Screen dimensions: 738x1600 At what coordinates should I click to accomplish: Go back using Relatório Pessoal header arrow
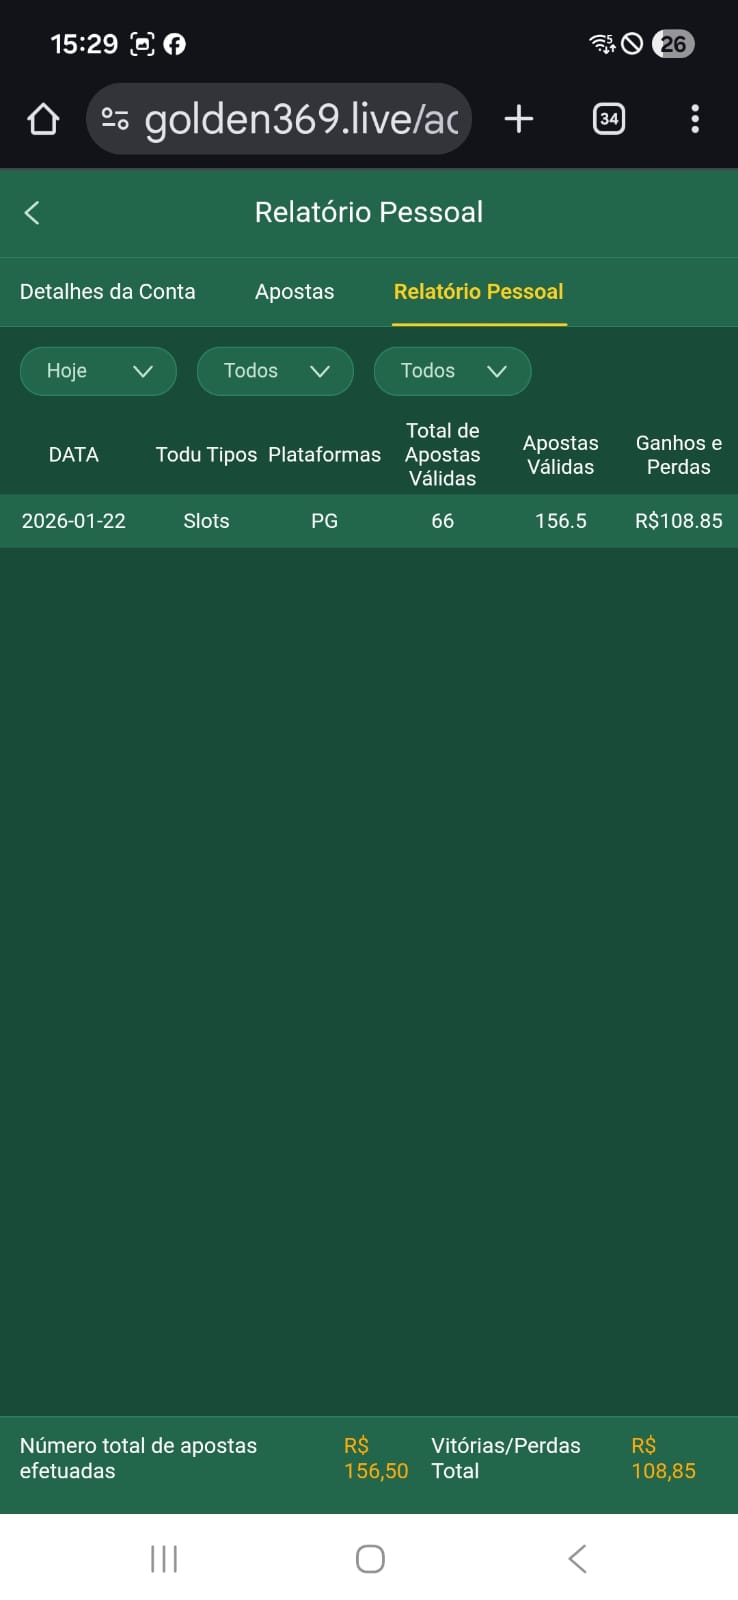(x=32, y=213)
